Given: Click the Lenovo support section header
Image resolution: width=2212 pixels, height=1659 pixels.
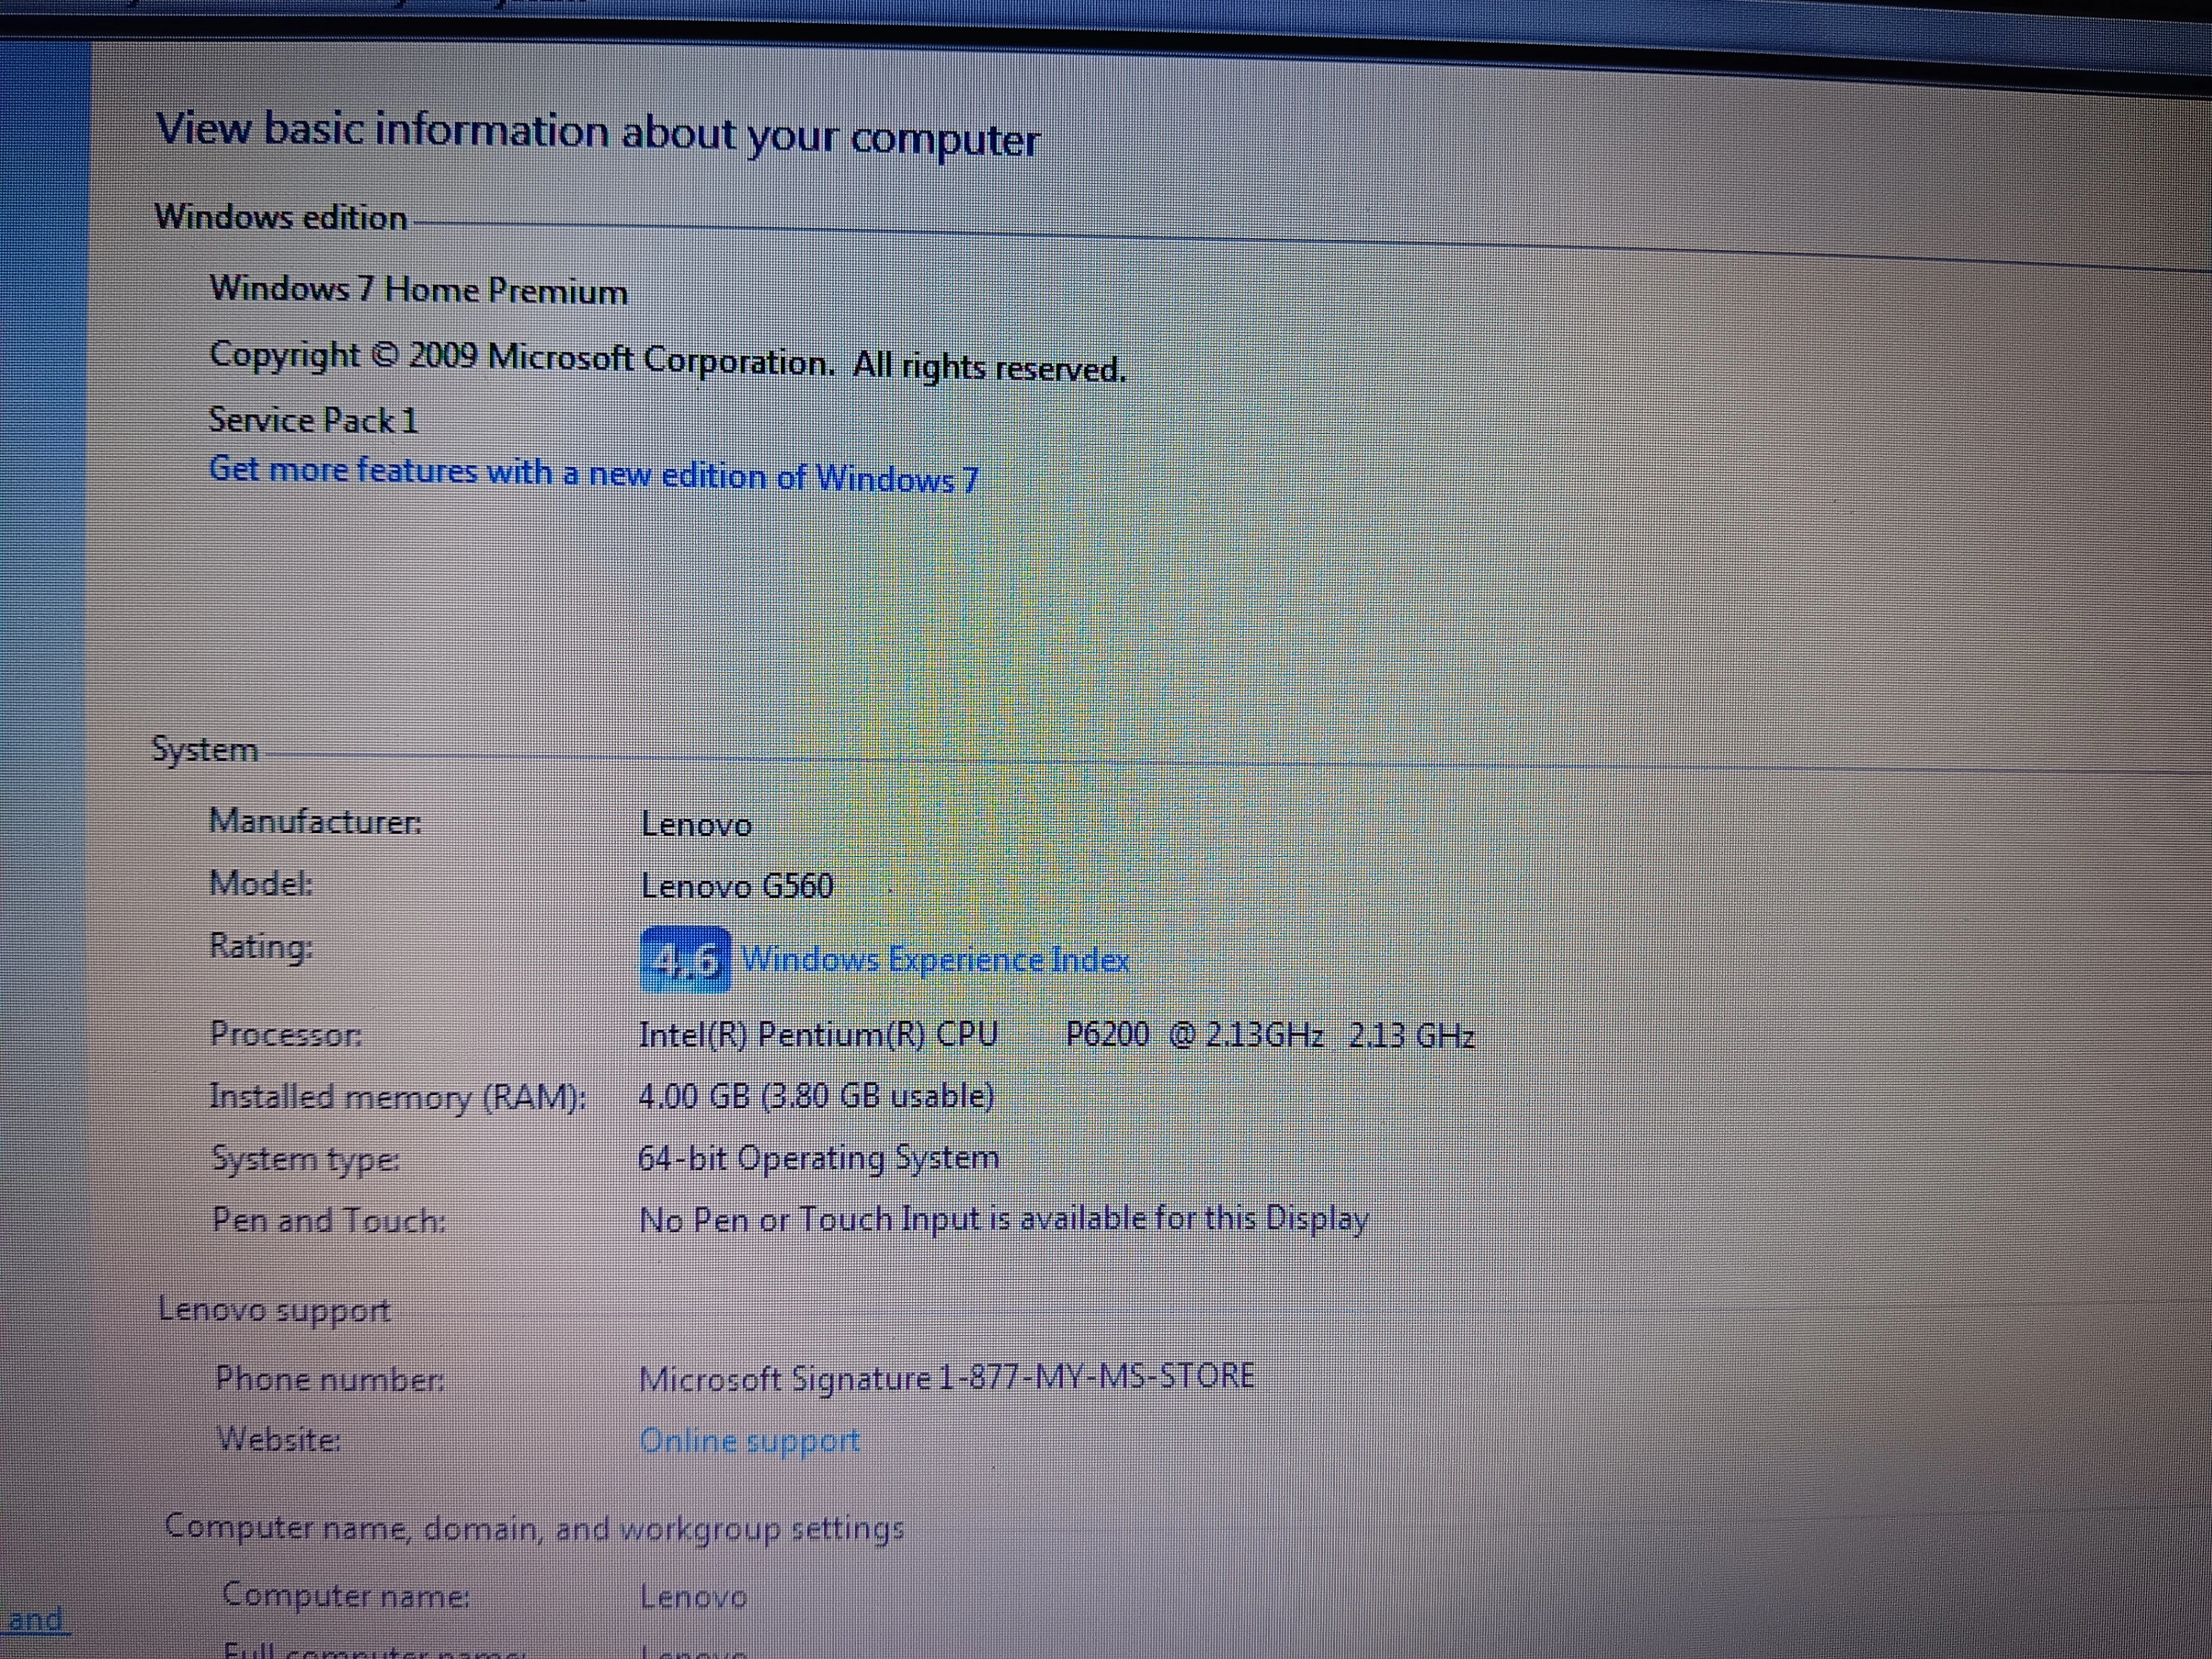Looking at the screenshot, I should point(274,1310).
